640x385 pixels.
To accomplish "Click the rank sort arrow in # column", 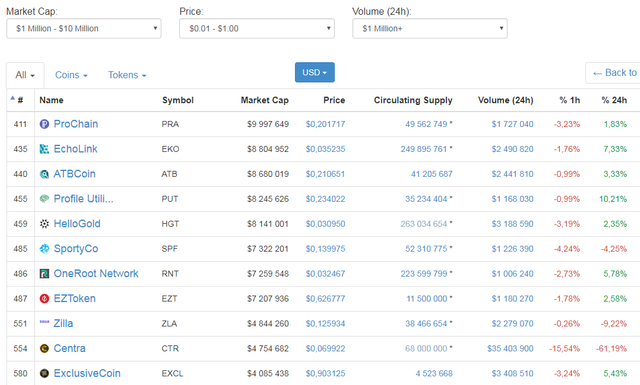I will click(x=12, y=98).
